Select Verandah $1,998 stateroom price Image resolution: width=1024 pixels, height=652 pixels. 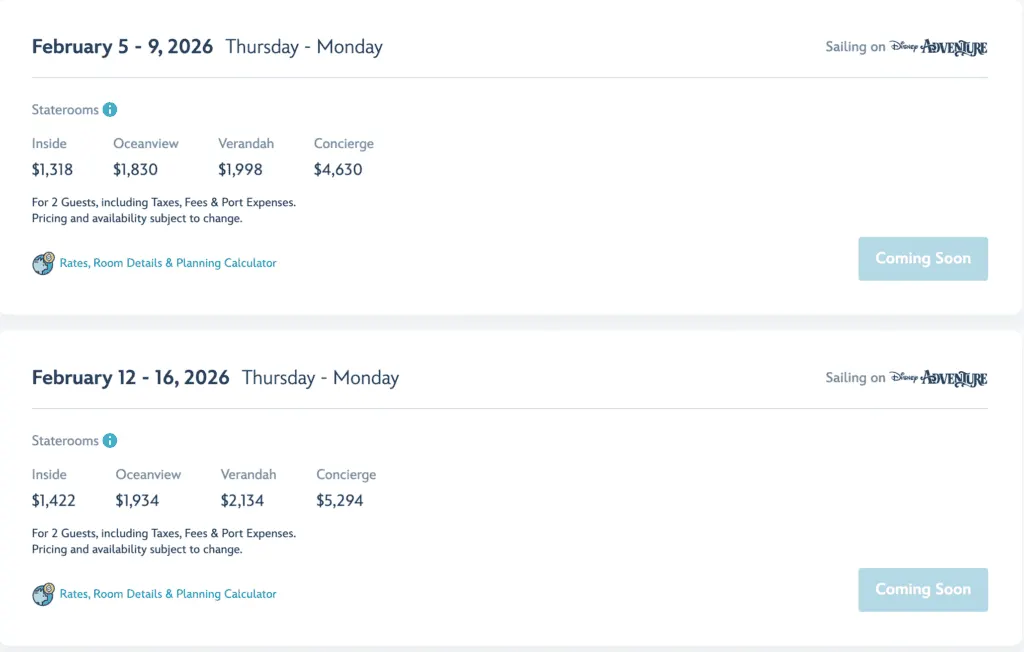[240, 170]
